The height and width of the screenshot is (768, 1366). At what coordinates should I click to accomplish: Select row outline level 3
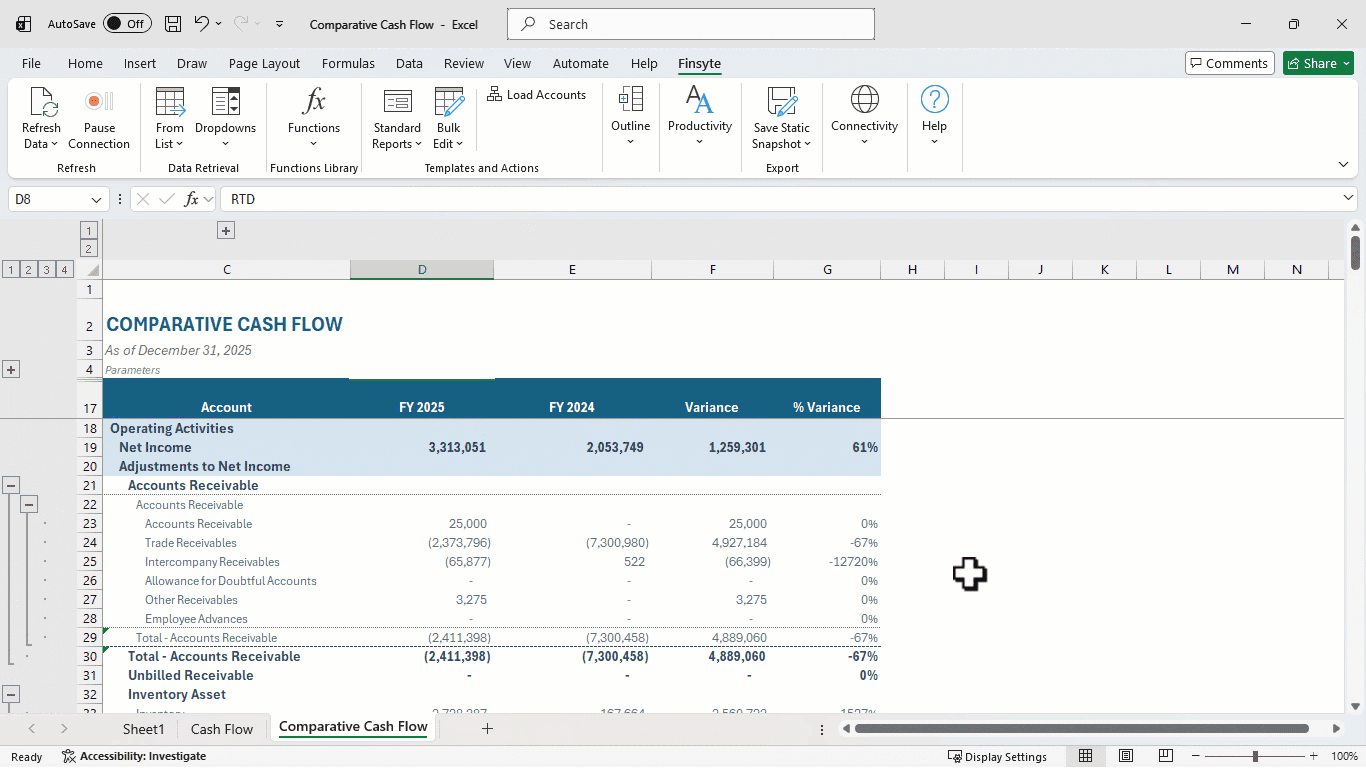[x=46, y=269]
